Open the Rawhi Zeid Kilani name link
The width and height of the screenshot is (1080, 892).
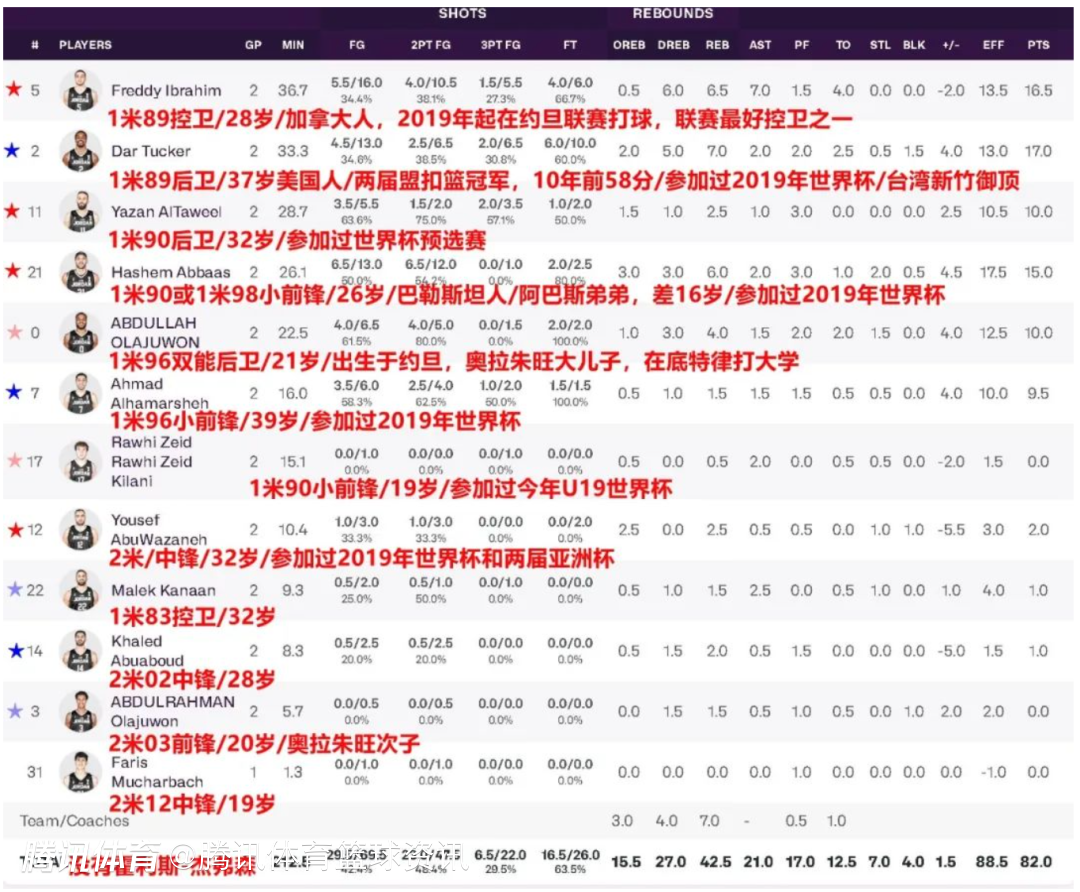152,461
